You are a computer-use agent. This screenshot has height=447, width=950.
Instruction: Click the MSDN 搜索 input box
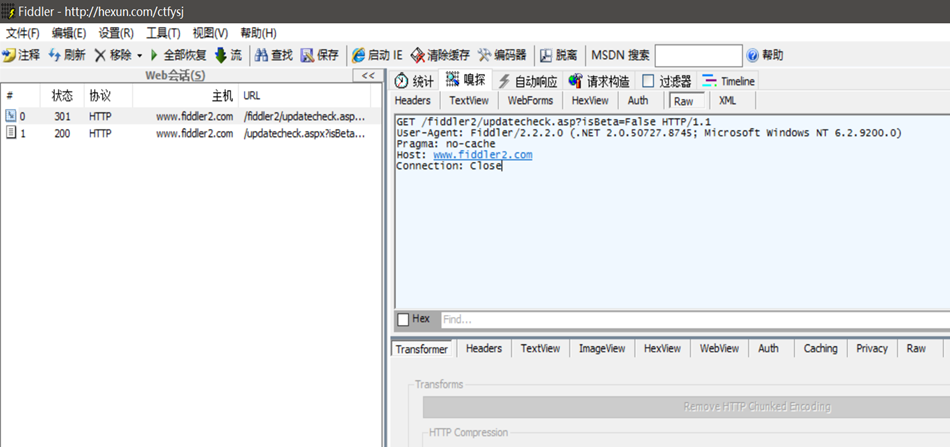698,56
